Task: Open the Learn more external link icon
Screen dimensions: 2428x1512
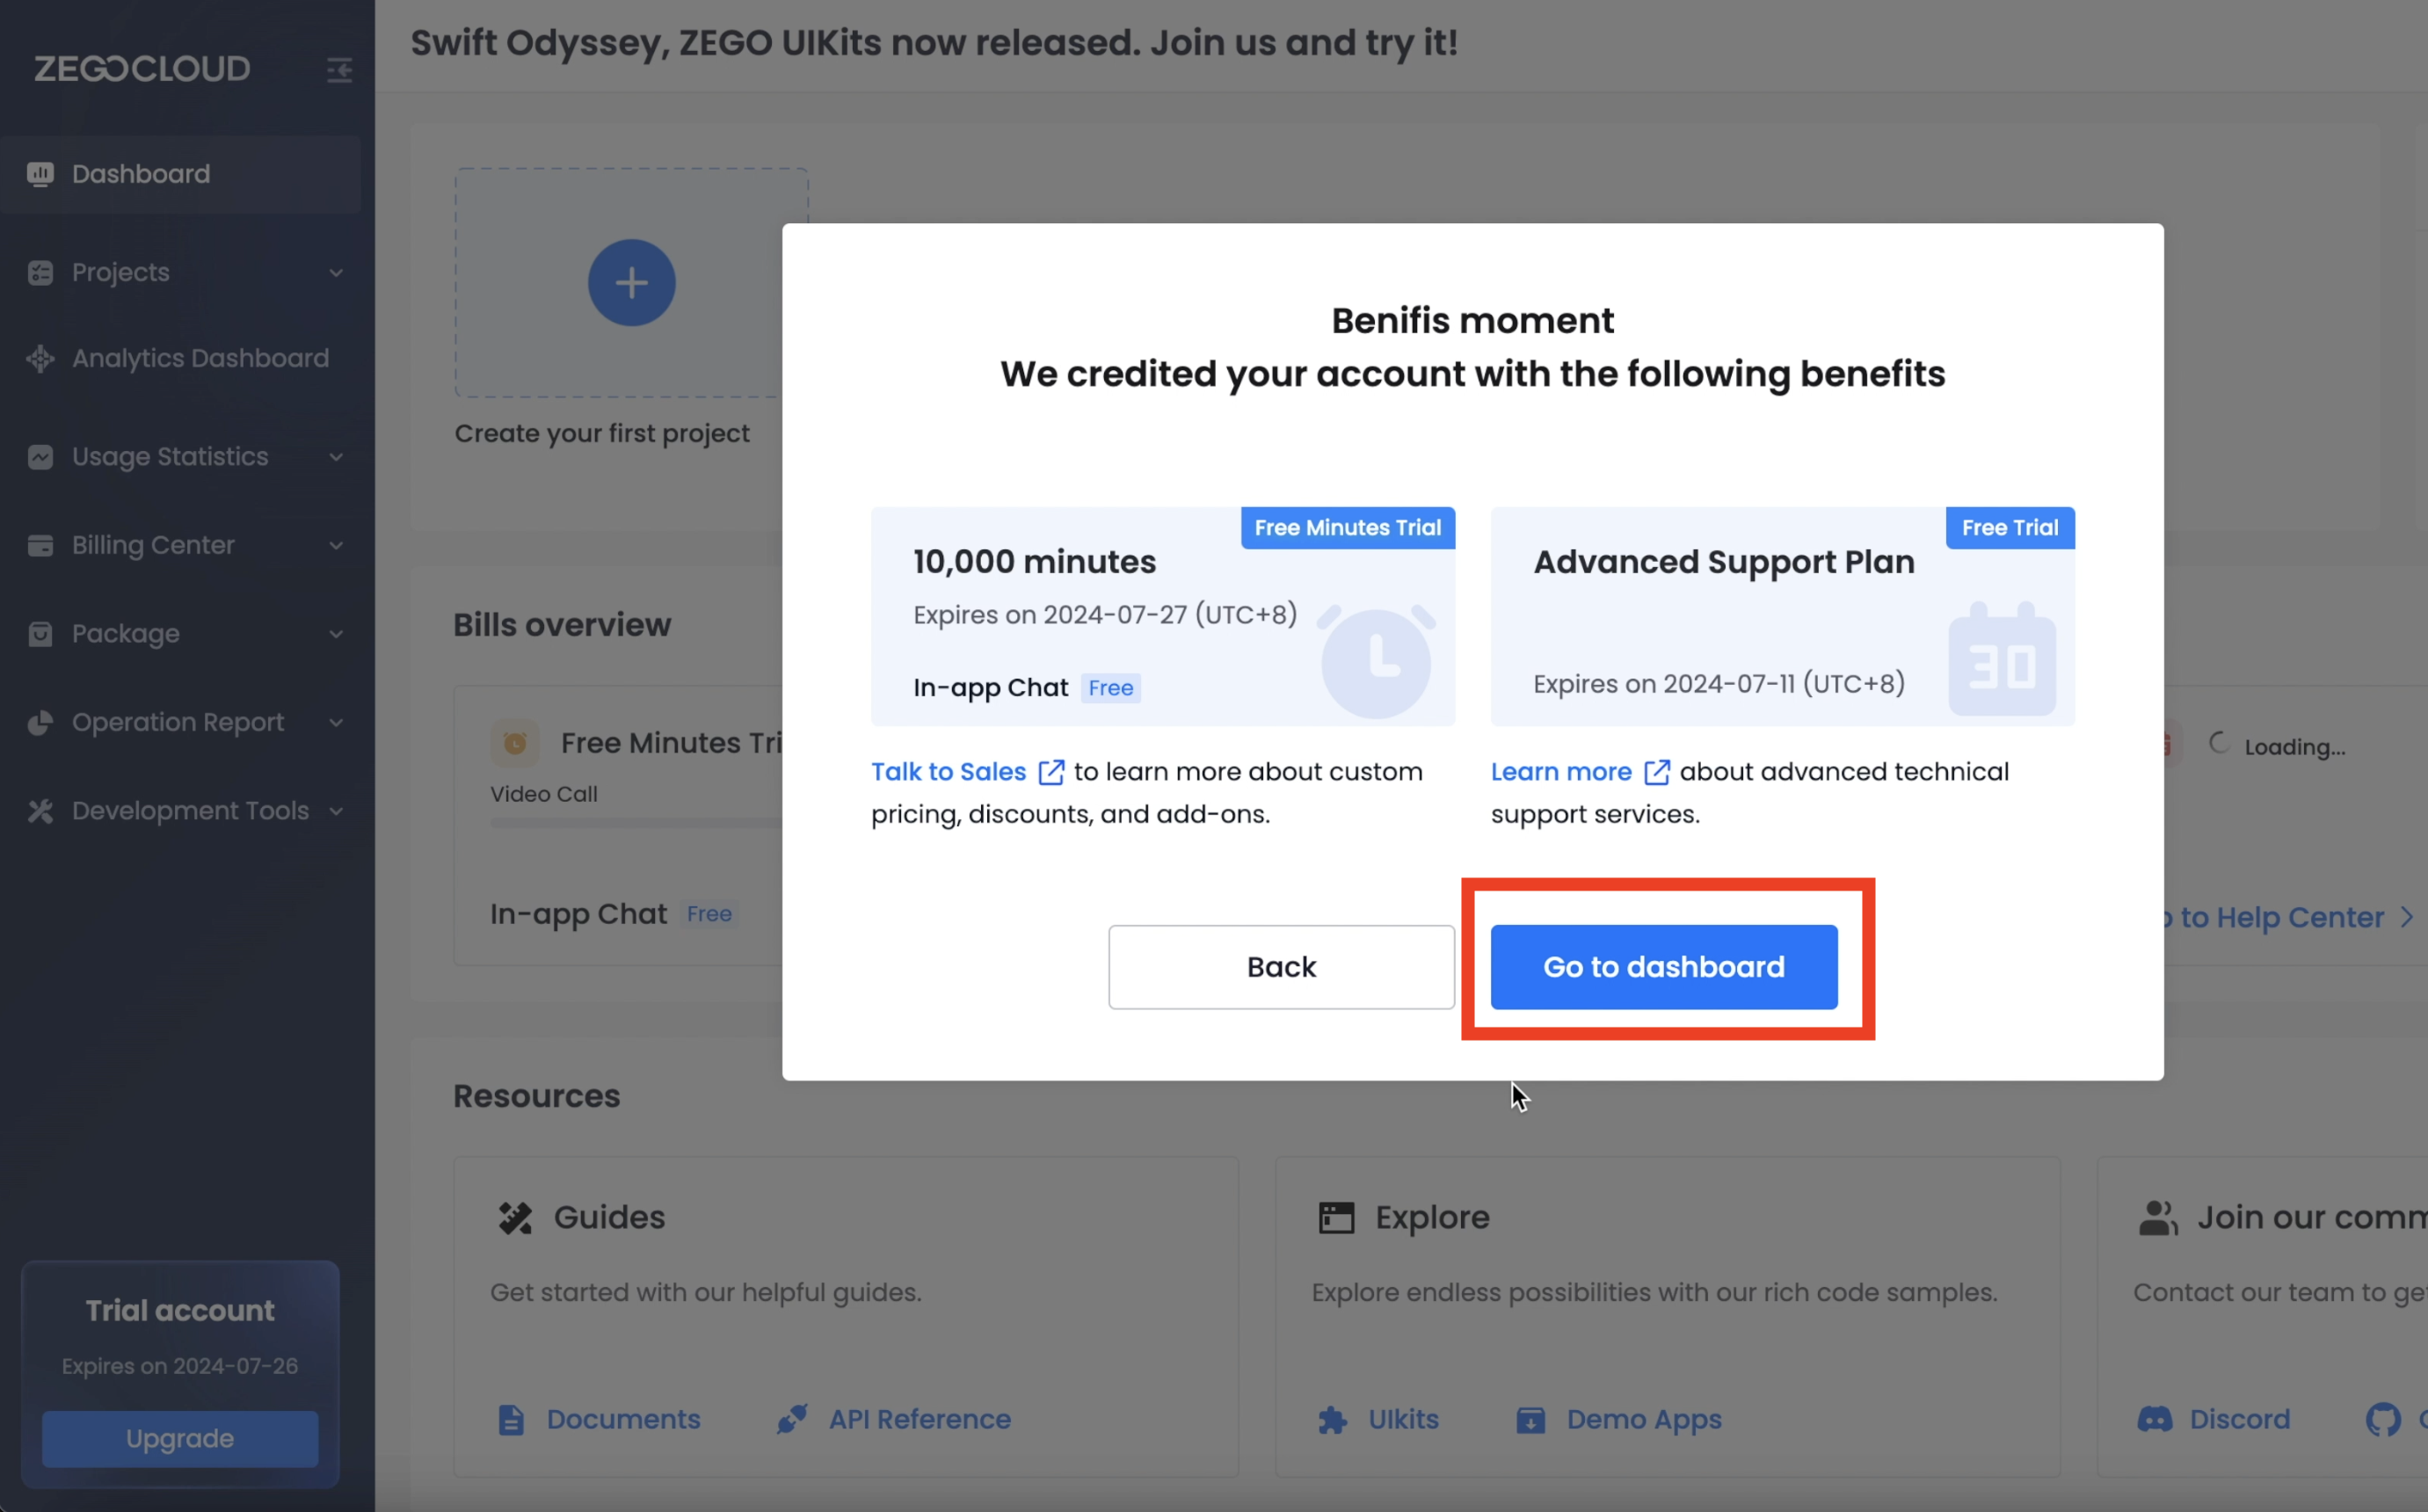Action: [x=1656, y=772]
